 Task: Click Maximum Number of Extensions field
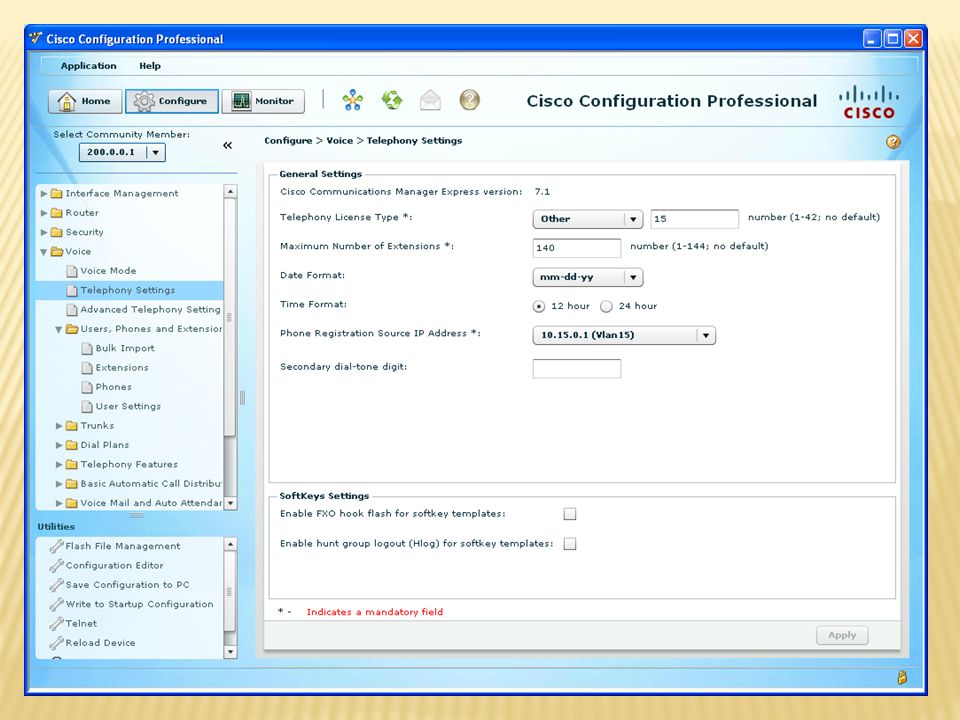click(x=577, y=248)
